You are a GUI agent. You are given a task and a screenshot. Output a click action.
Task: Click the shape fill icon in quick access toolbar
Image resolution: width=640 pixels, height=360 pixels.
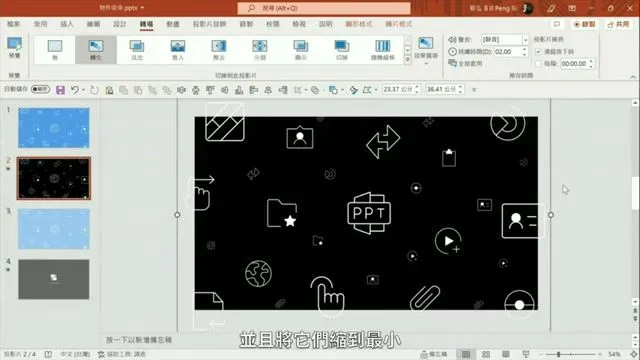[333, 90]
